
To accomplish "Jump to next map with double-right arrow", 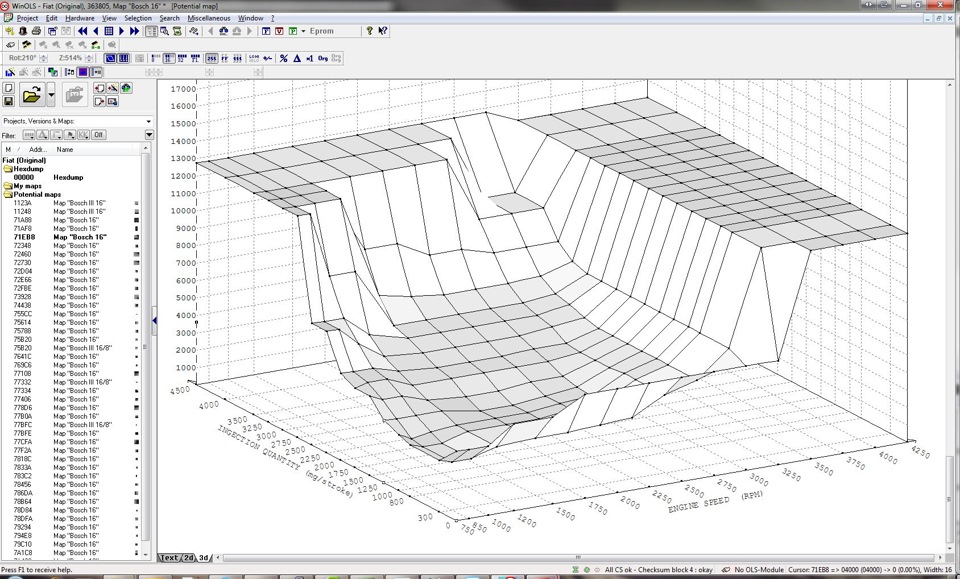I will [x=134, y=31].
